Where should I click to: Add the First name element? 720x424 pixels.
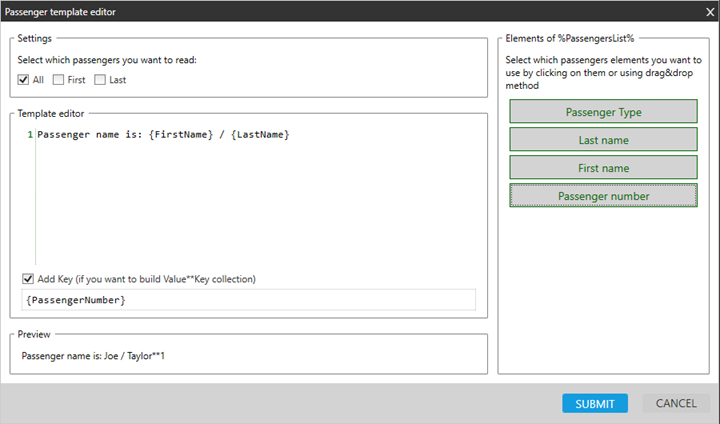602,168
